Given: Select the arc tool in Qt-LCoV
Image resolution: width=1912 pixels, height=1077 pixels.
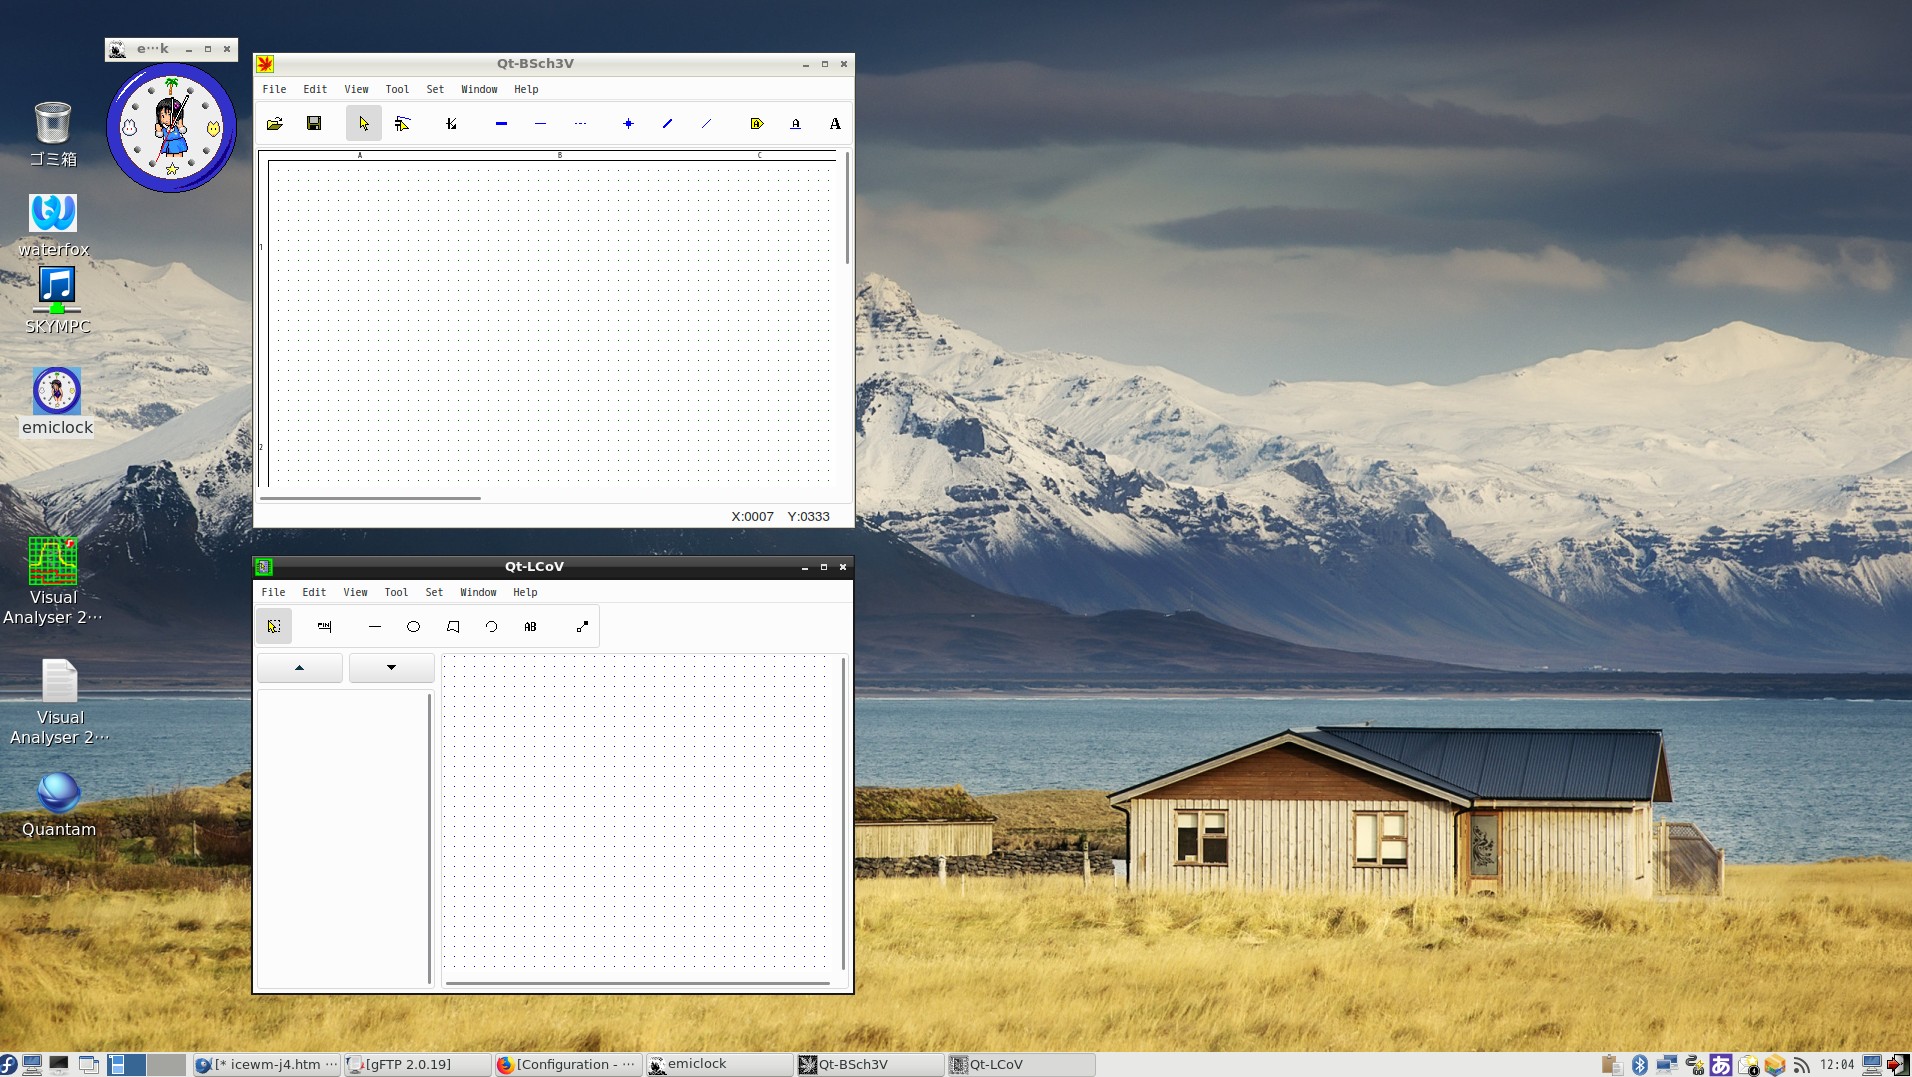Looking at the screenshot, I should click(x=491, y=627).
